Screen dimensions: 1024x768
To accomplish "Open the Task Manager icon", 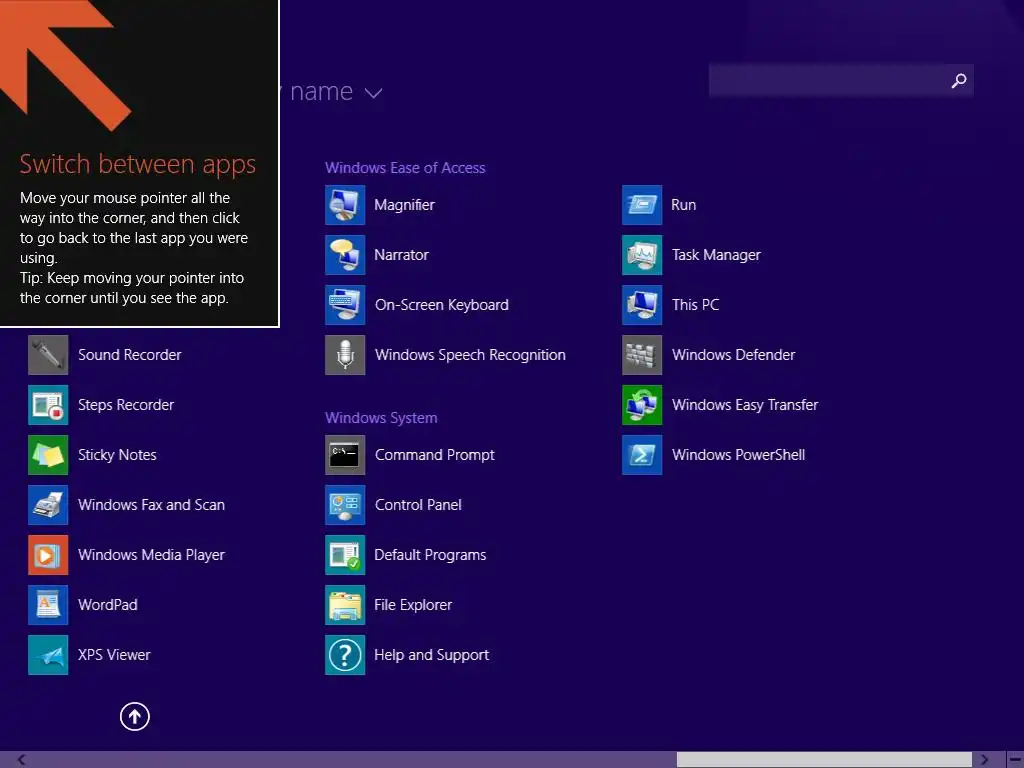I will point(642,255).
